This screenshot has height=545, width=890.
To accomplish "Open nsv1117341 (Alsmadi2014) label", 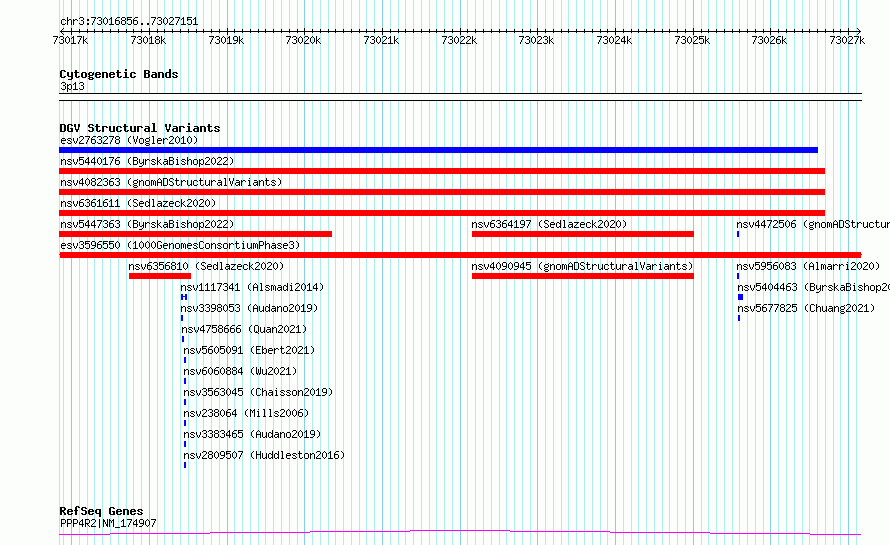I will coord(252,287).
